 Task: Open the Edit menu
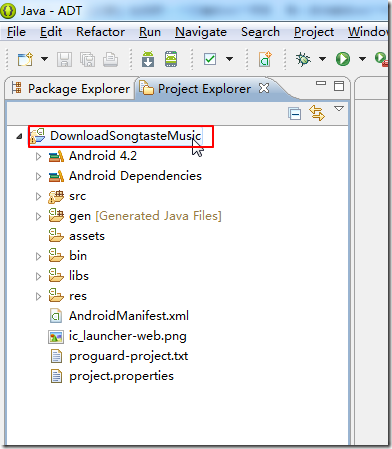click(51, 32)
